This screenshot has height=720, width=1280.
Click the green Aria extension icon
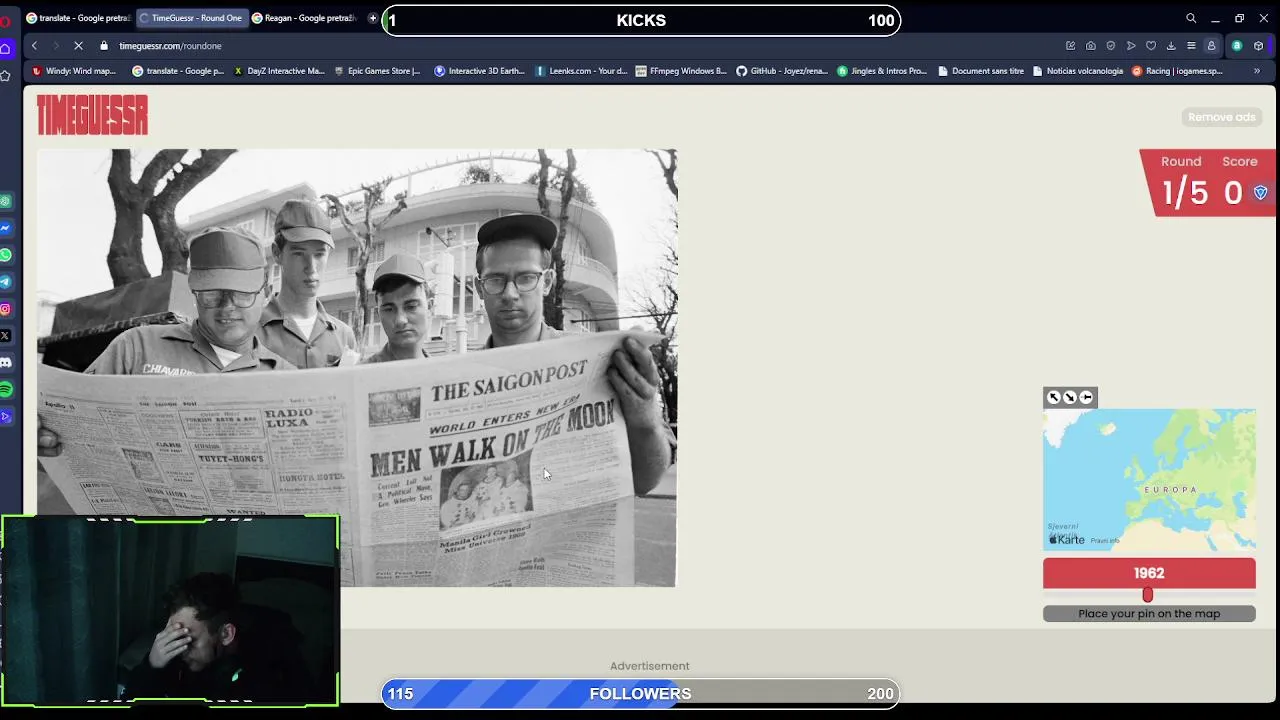[1237, 46]
